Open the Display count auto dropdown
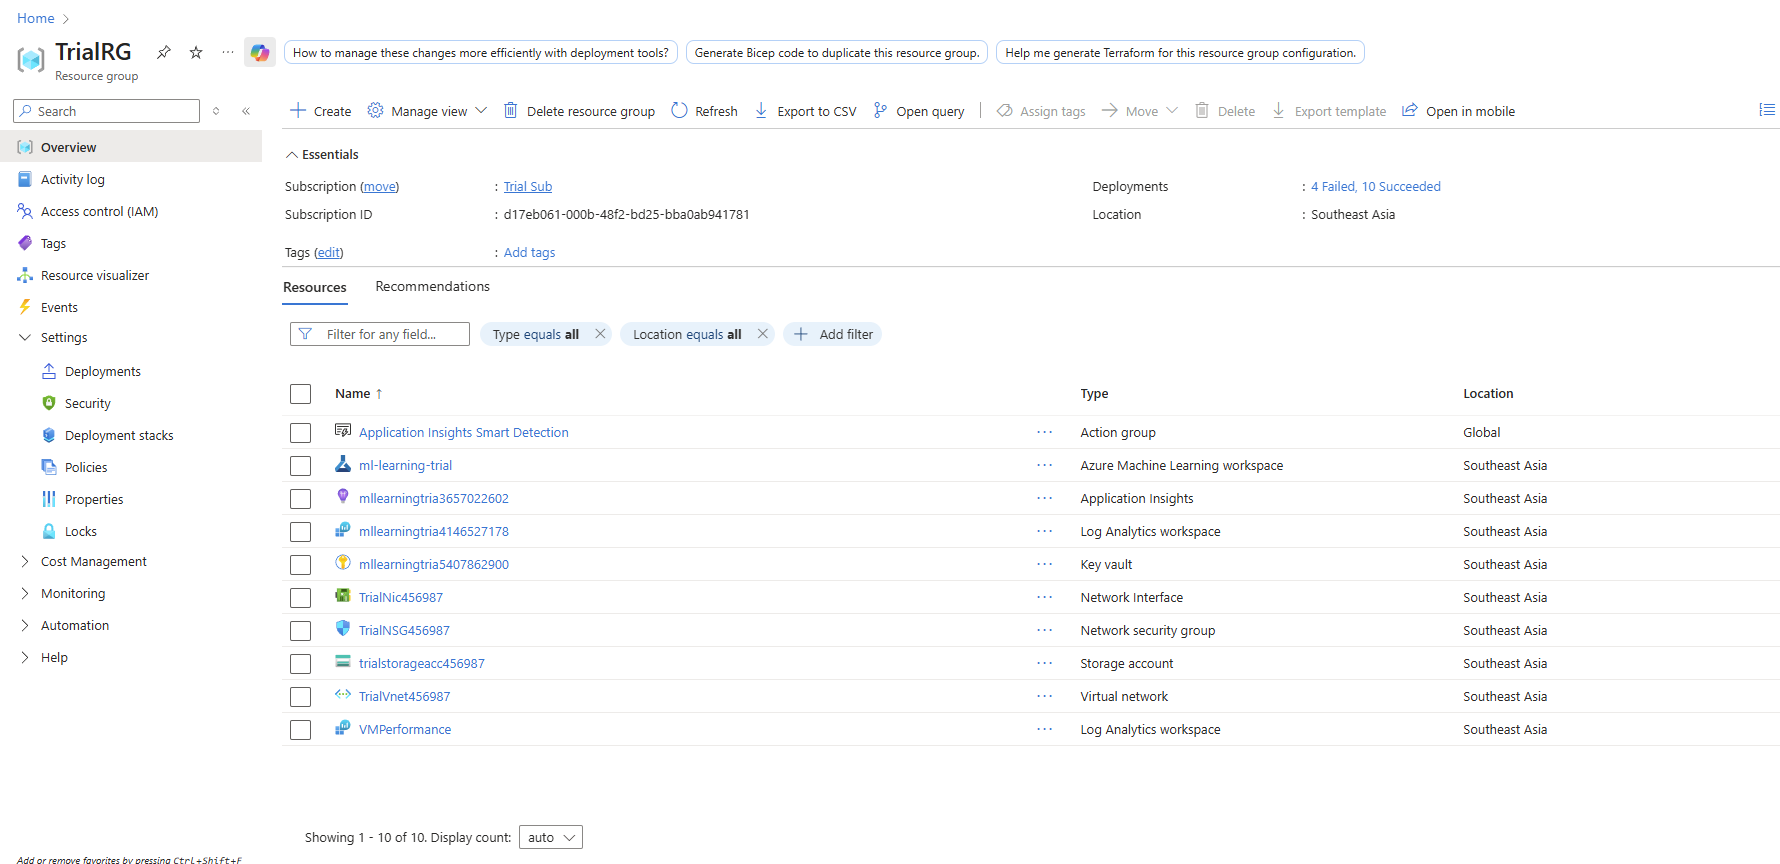The height and width of the screenshot is (864, 1780). point(551,838)
